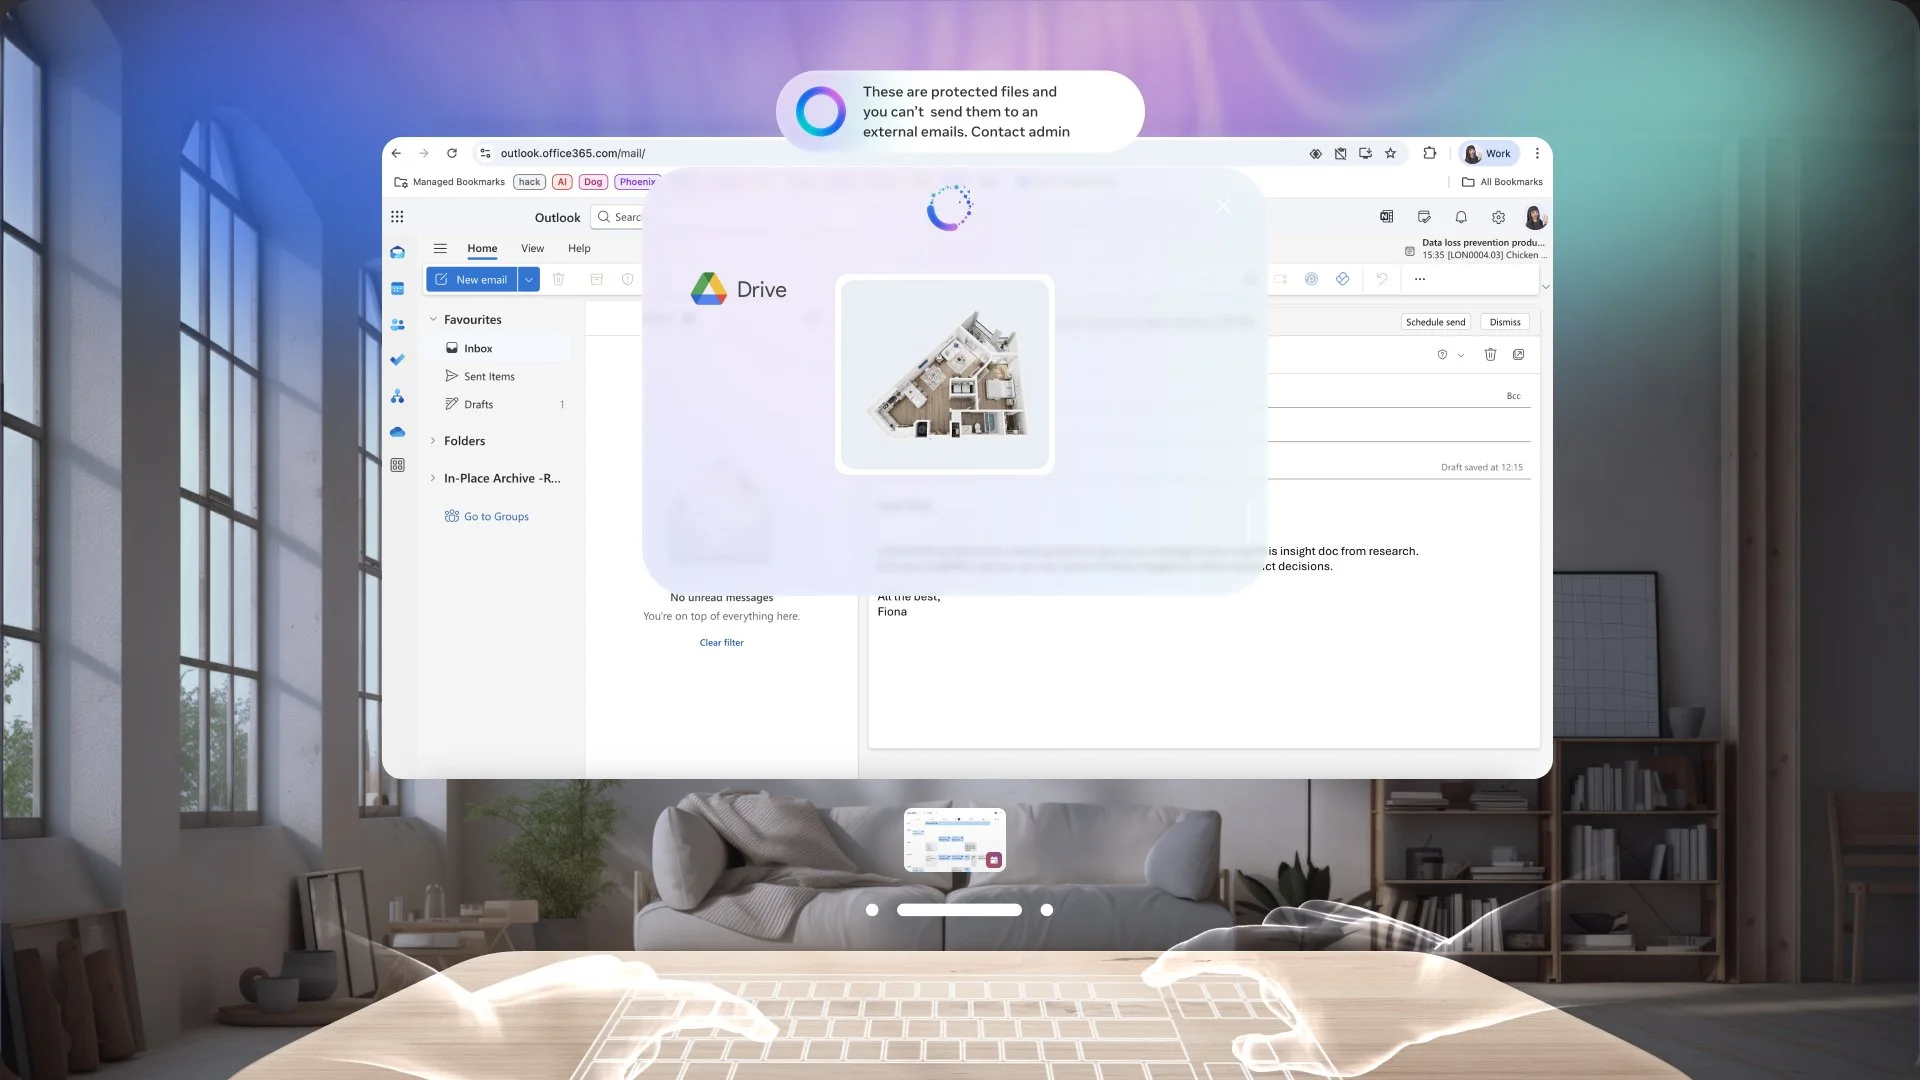Viewport: 1920px width, 1080px height.
Task: Bookmark page with the star icon
Action: (x=1390, y=153)
